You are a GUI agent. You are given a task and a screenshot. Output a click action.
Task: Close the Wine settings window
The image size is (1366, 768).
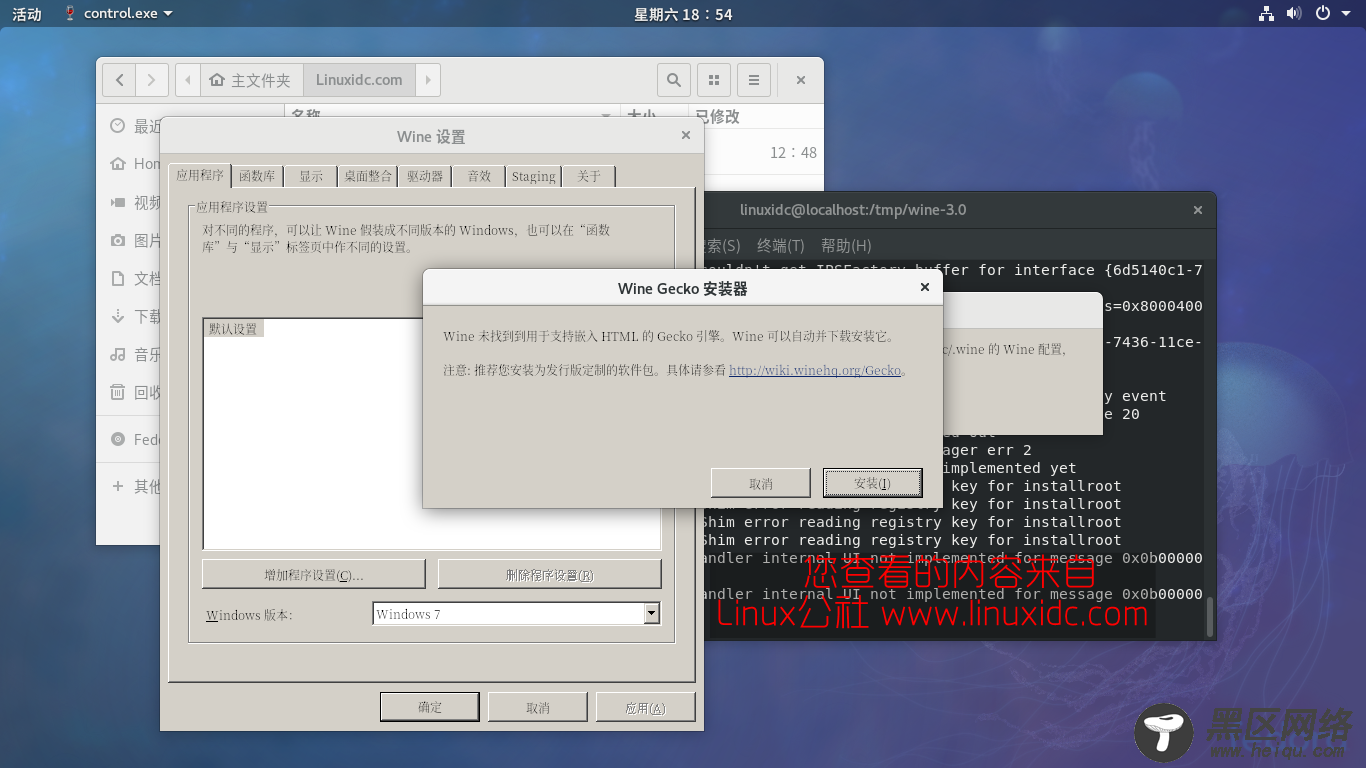(686, 135)
